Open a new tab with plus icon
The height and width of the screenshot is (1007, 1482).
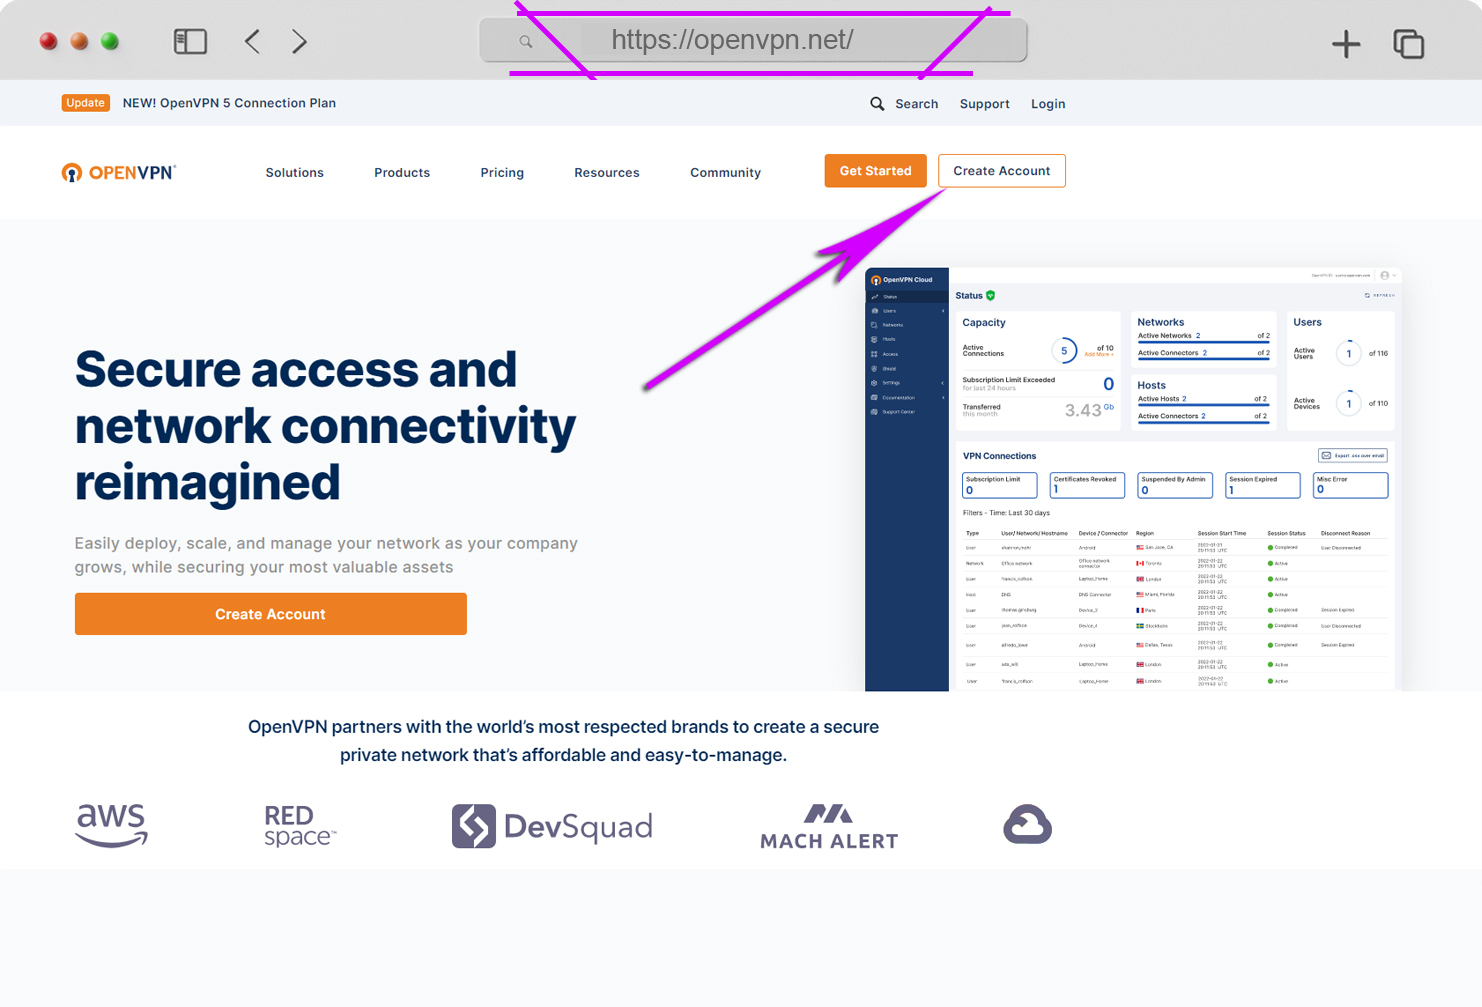tap(1346, 43)
